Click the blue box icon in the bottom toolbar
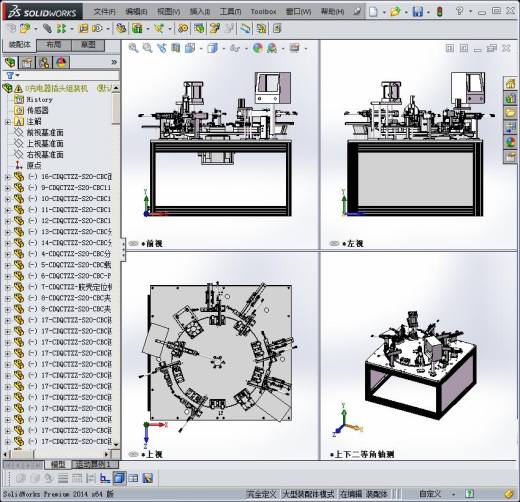The height and width of the screenshot is (502, 520). [x=119, y=478]
